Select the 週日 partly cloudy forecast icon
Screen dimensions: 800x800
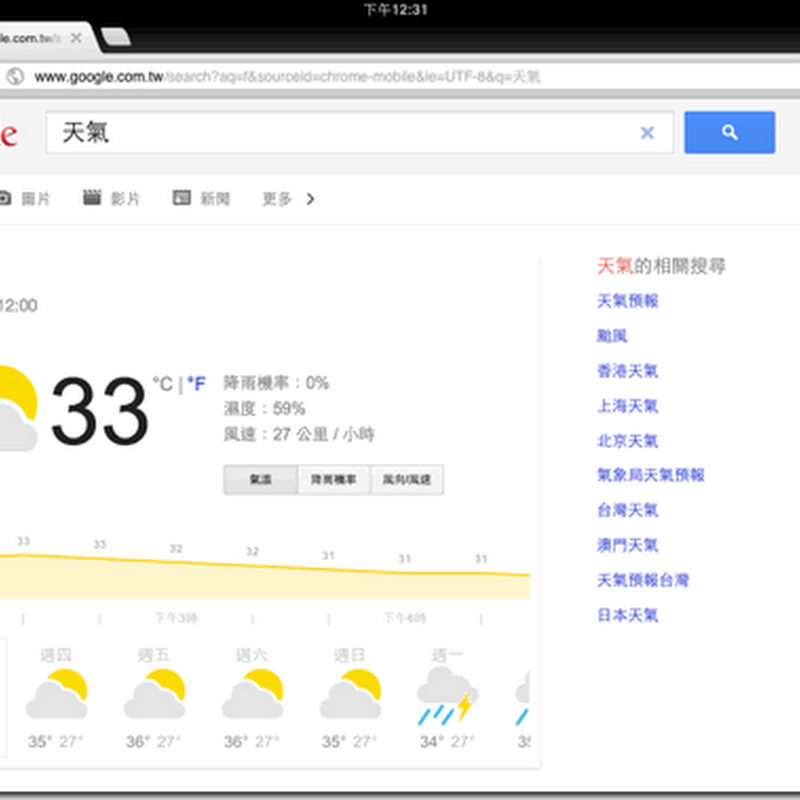[351, 694]
